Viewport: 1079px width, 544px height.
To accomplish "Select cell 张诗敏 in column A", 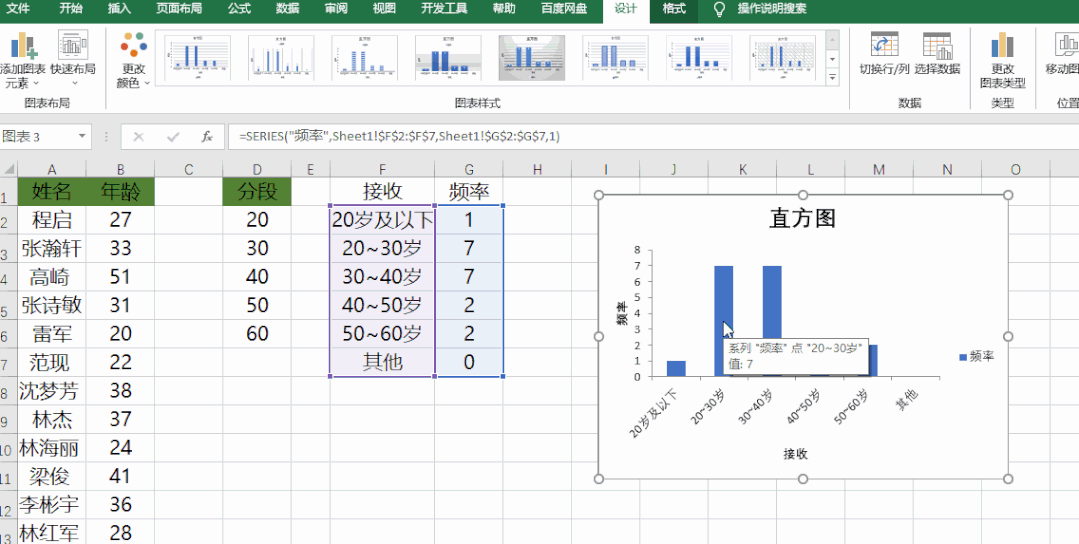I will 52,305.
